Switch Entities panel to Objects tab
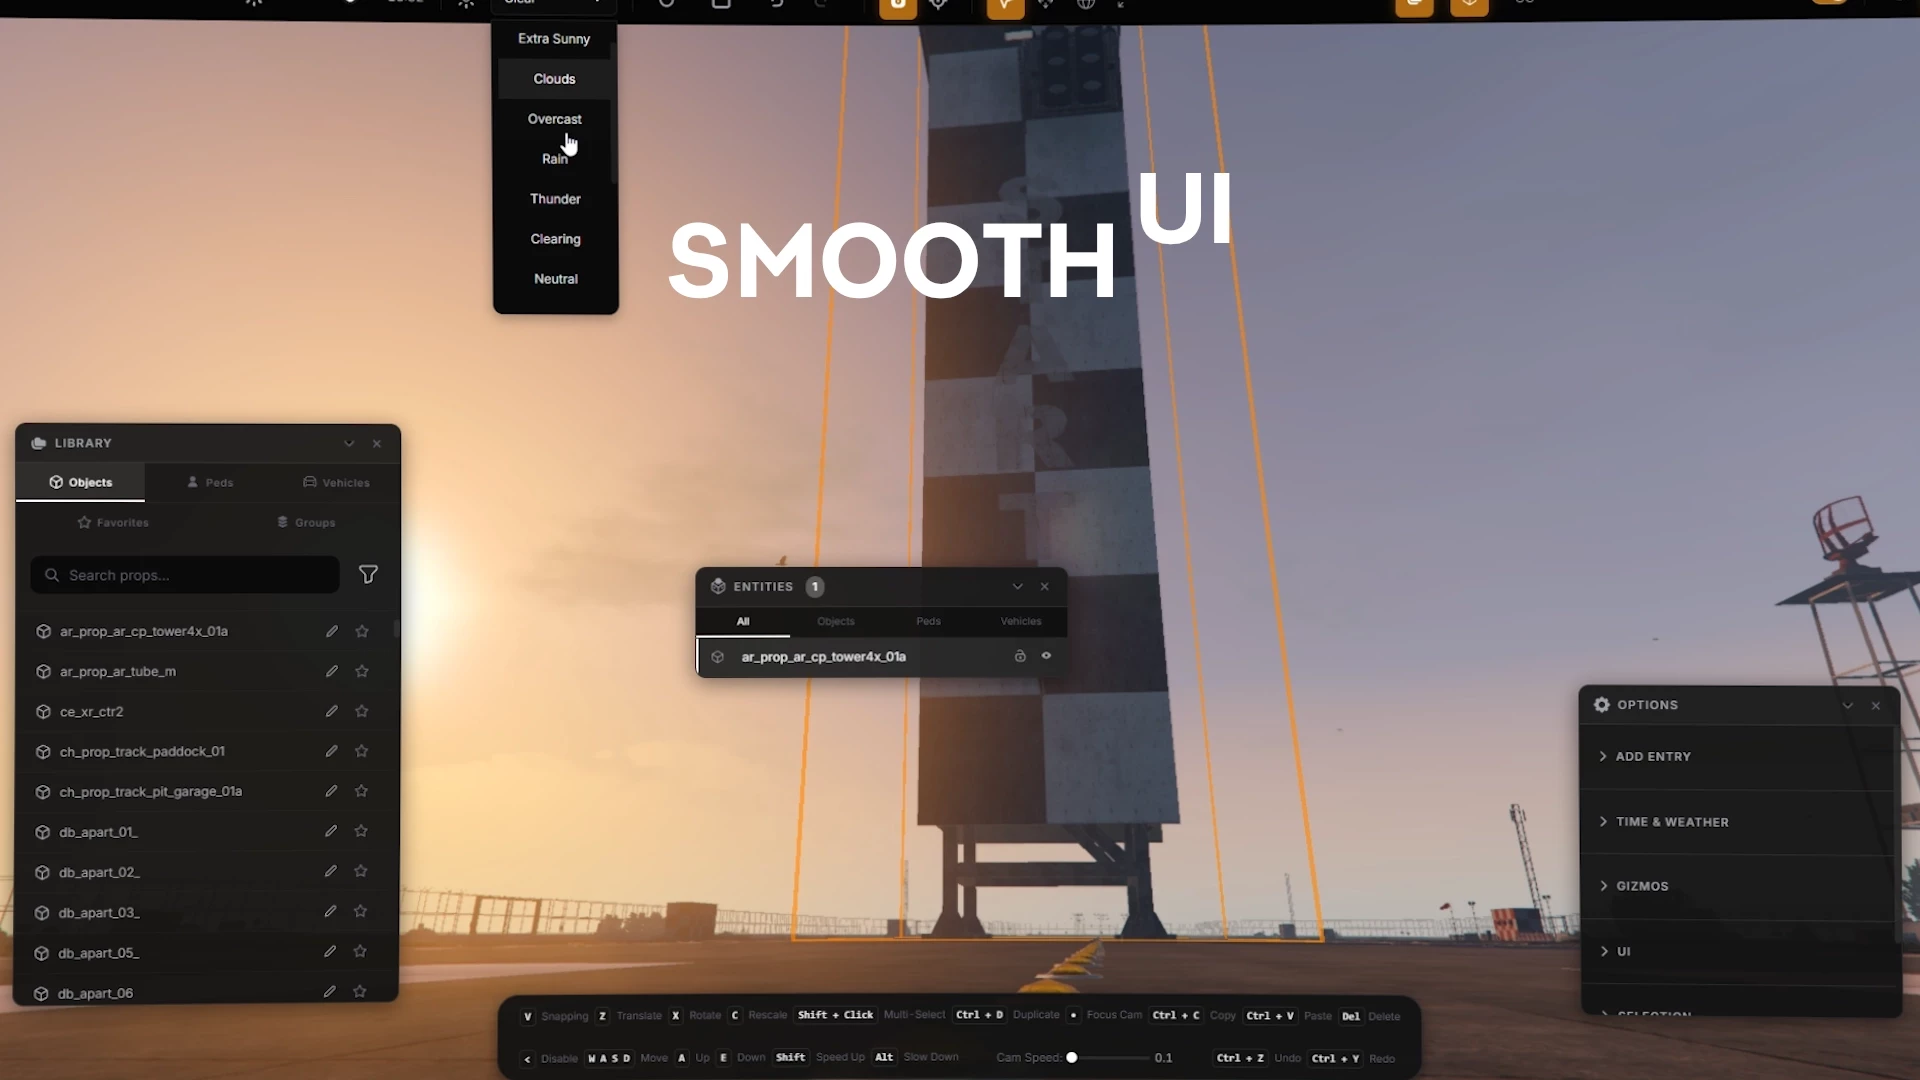The width and height of the screenshot is (1920, 1080). [x=836, y=621]
